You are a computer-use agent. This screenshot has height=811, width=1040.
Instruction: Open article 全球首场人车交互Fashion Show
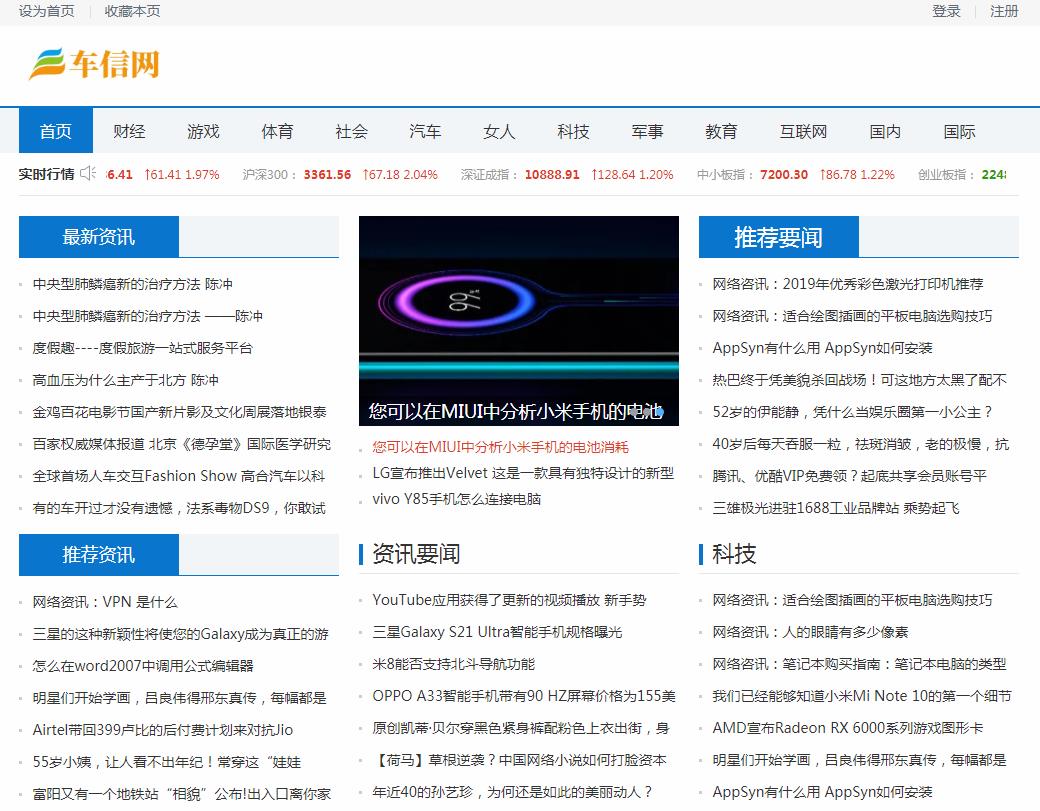tap(179, 475)
